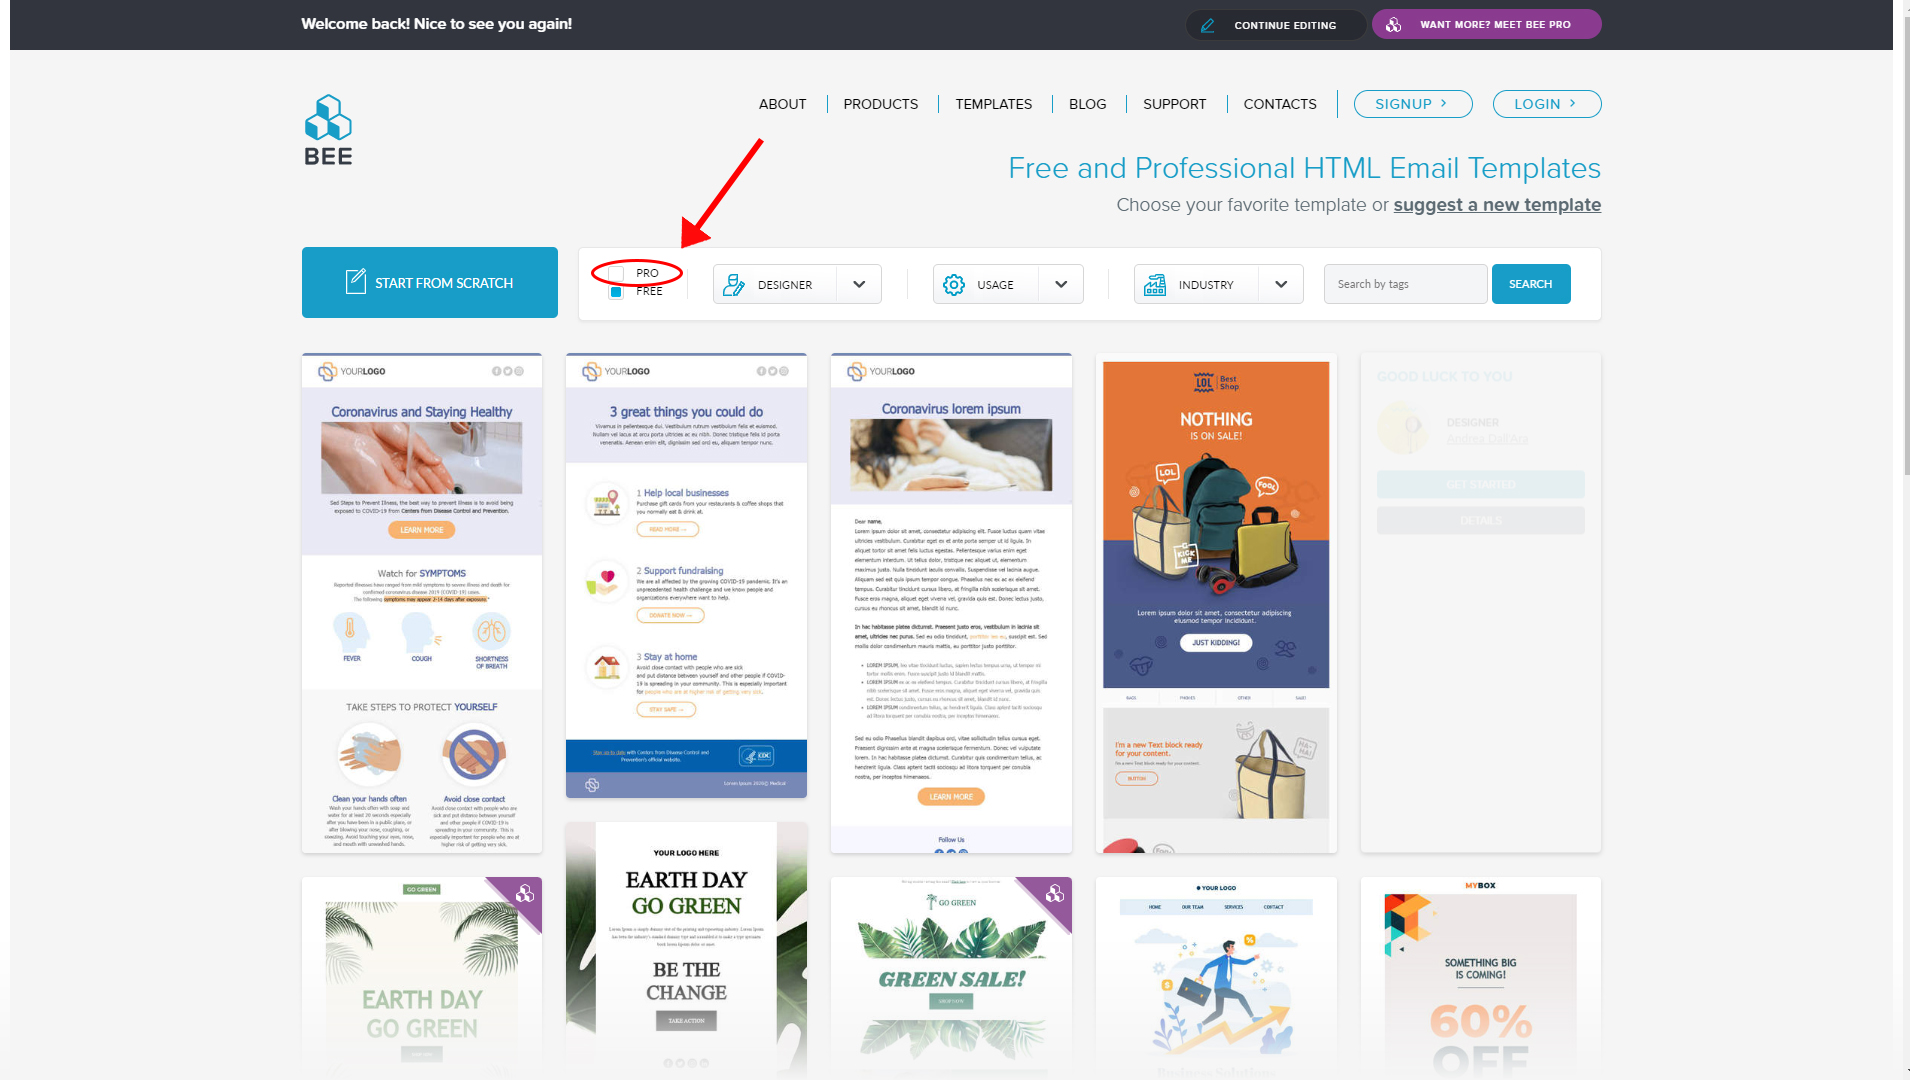Screen dimensions: 1910x1080
Task: Open Green Sale template thumbnail
Action: point(951,978)
